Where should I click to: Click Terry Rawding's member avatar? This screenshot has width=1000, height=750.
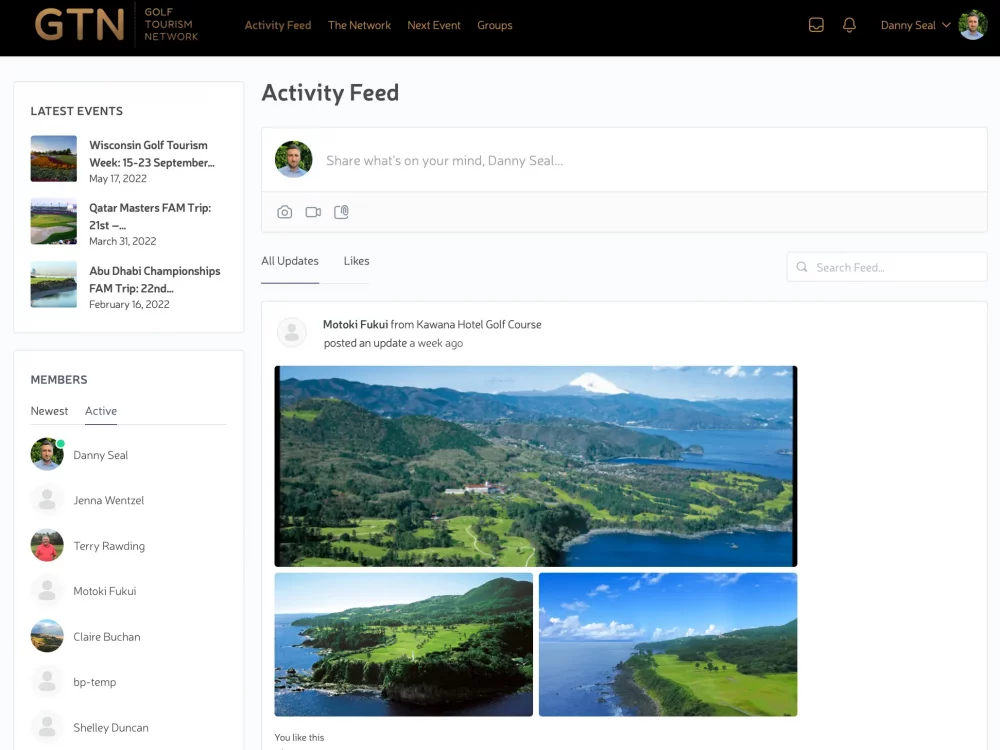click(47, 546)
